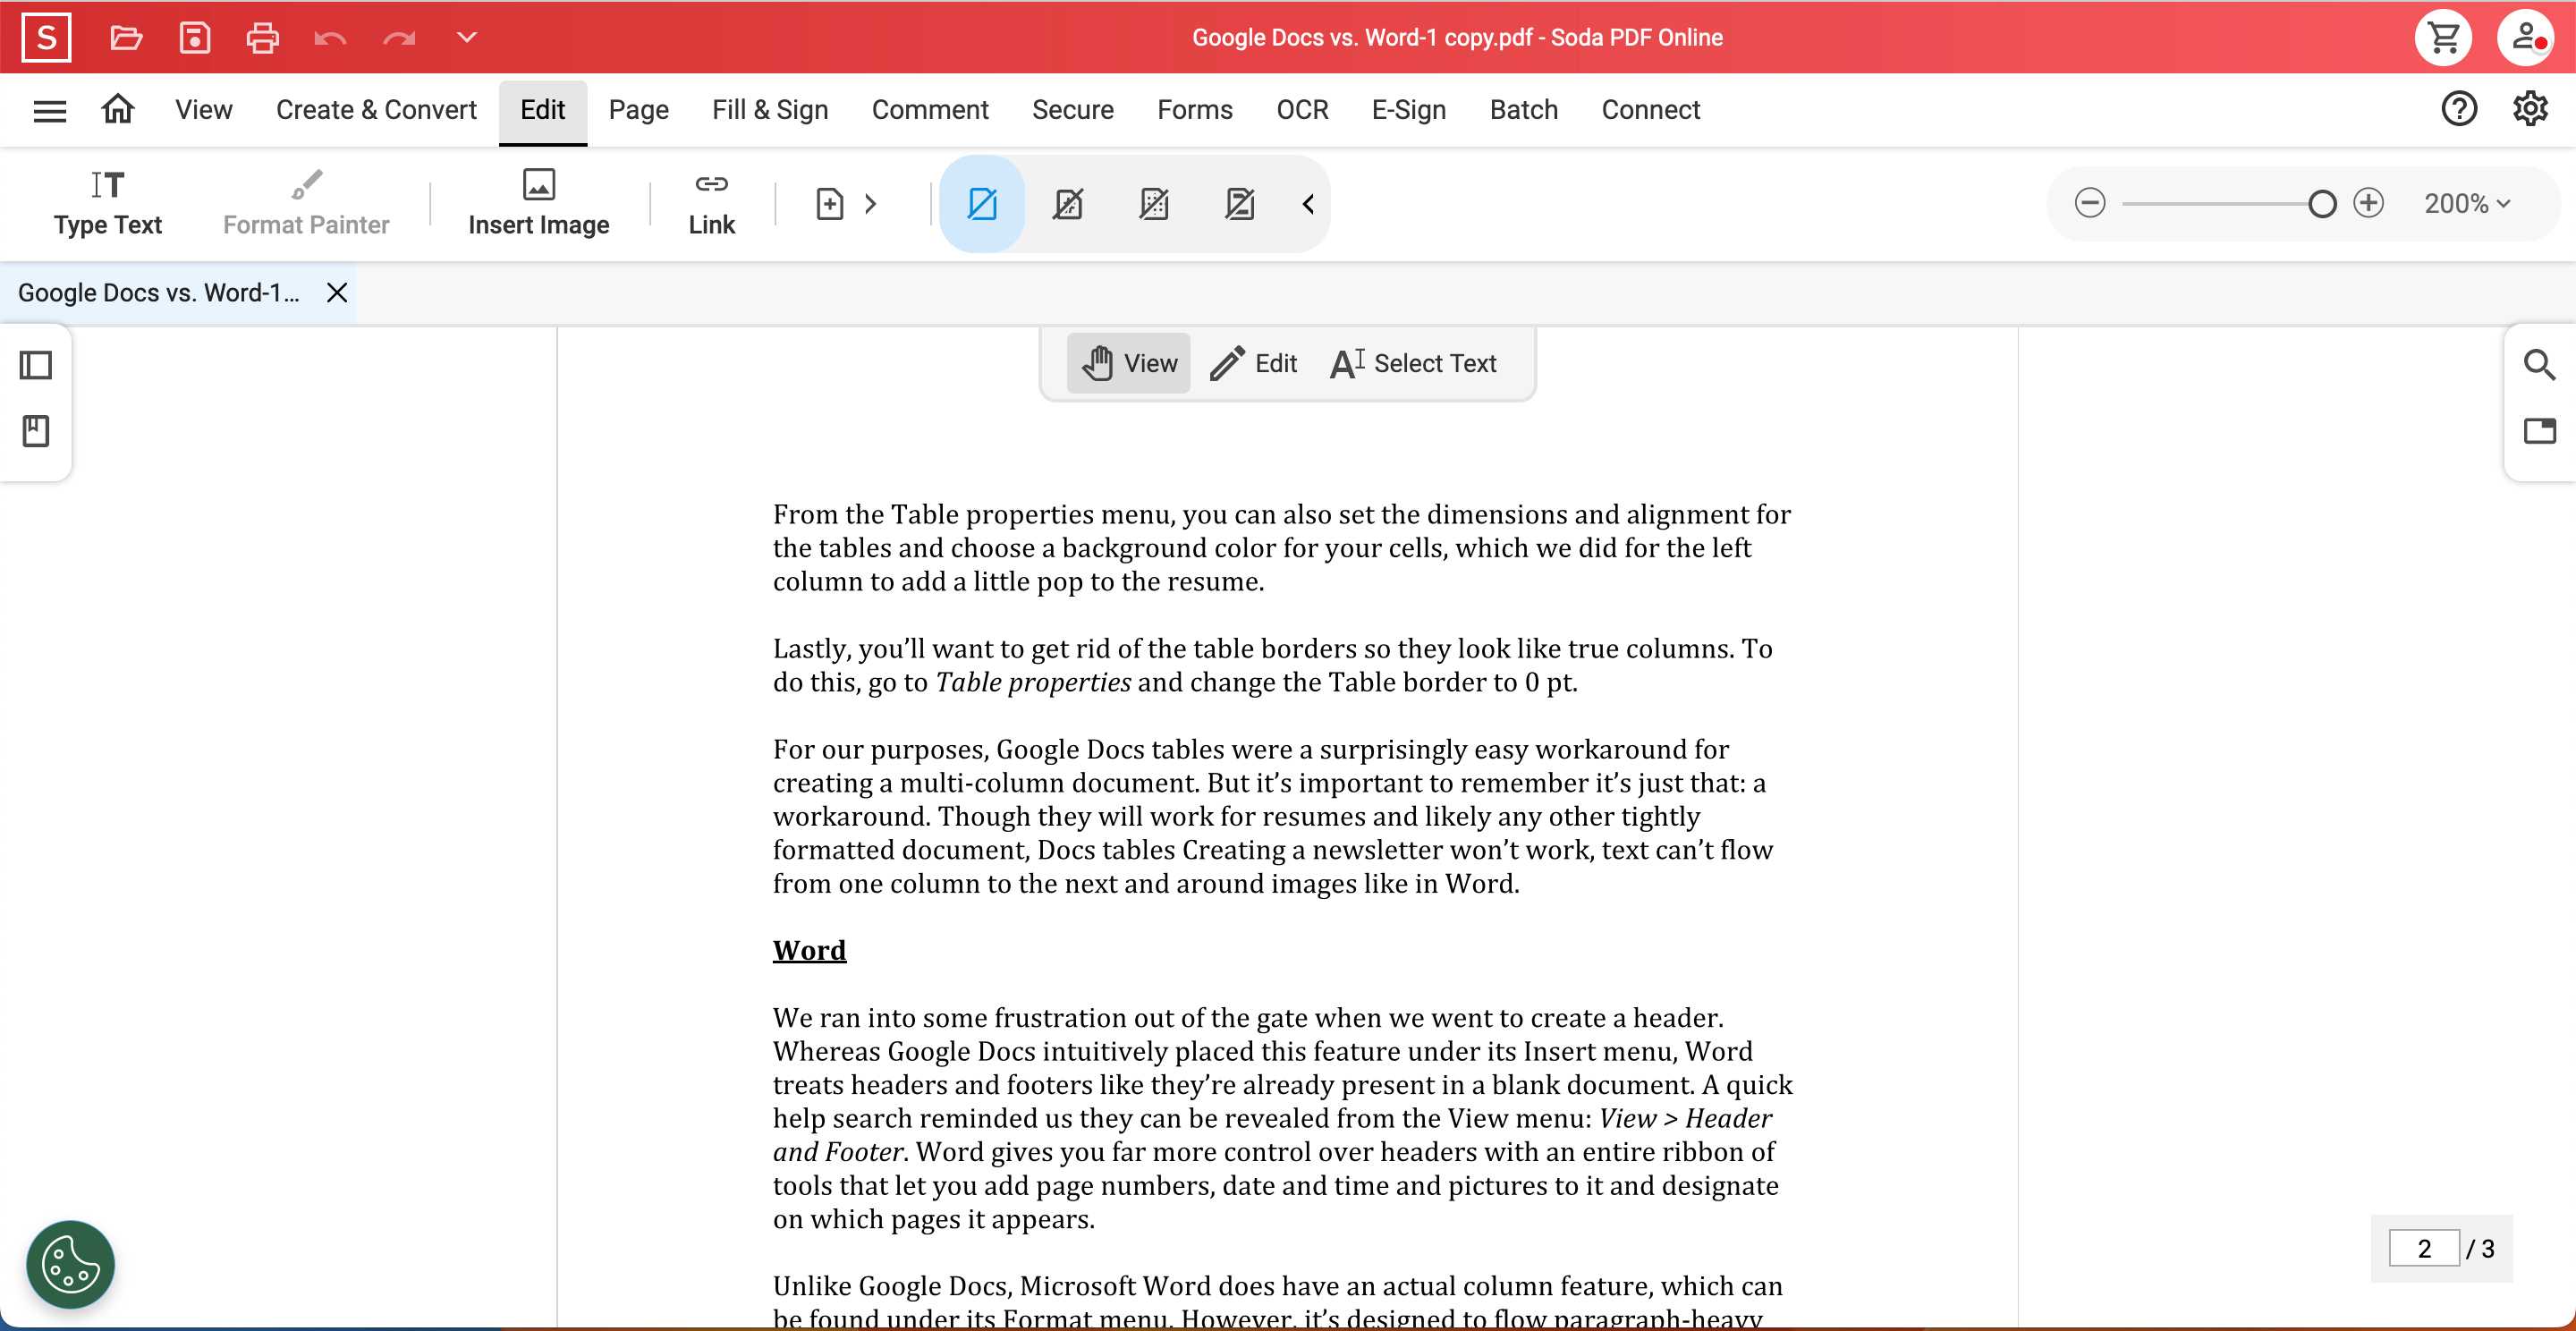Expand more tools with the right chevron
The width and height of the screenshot is (2576, 1331).
871,204
